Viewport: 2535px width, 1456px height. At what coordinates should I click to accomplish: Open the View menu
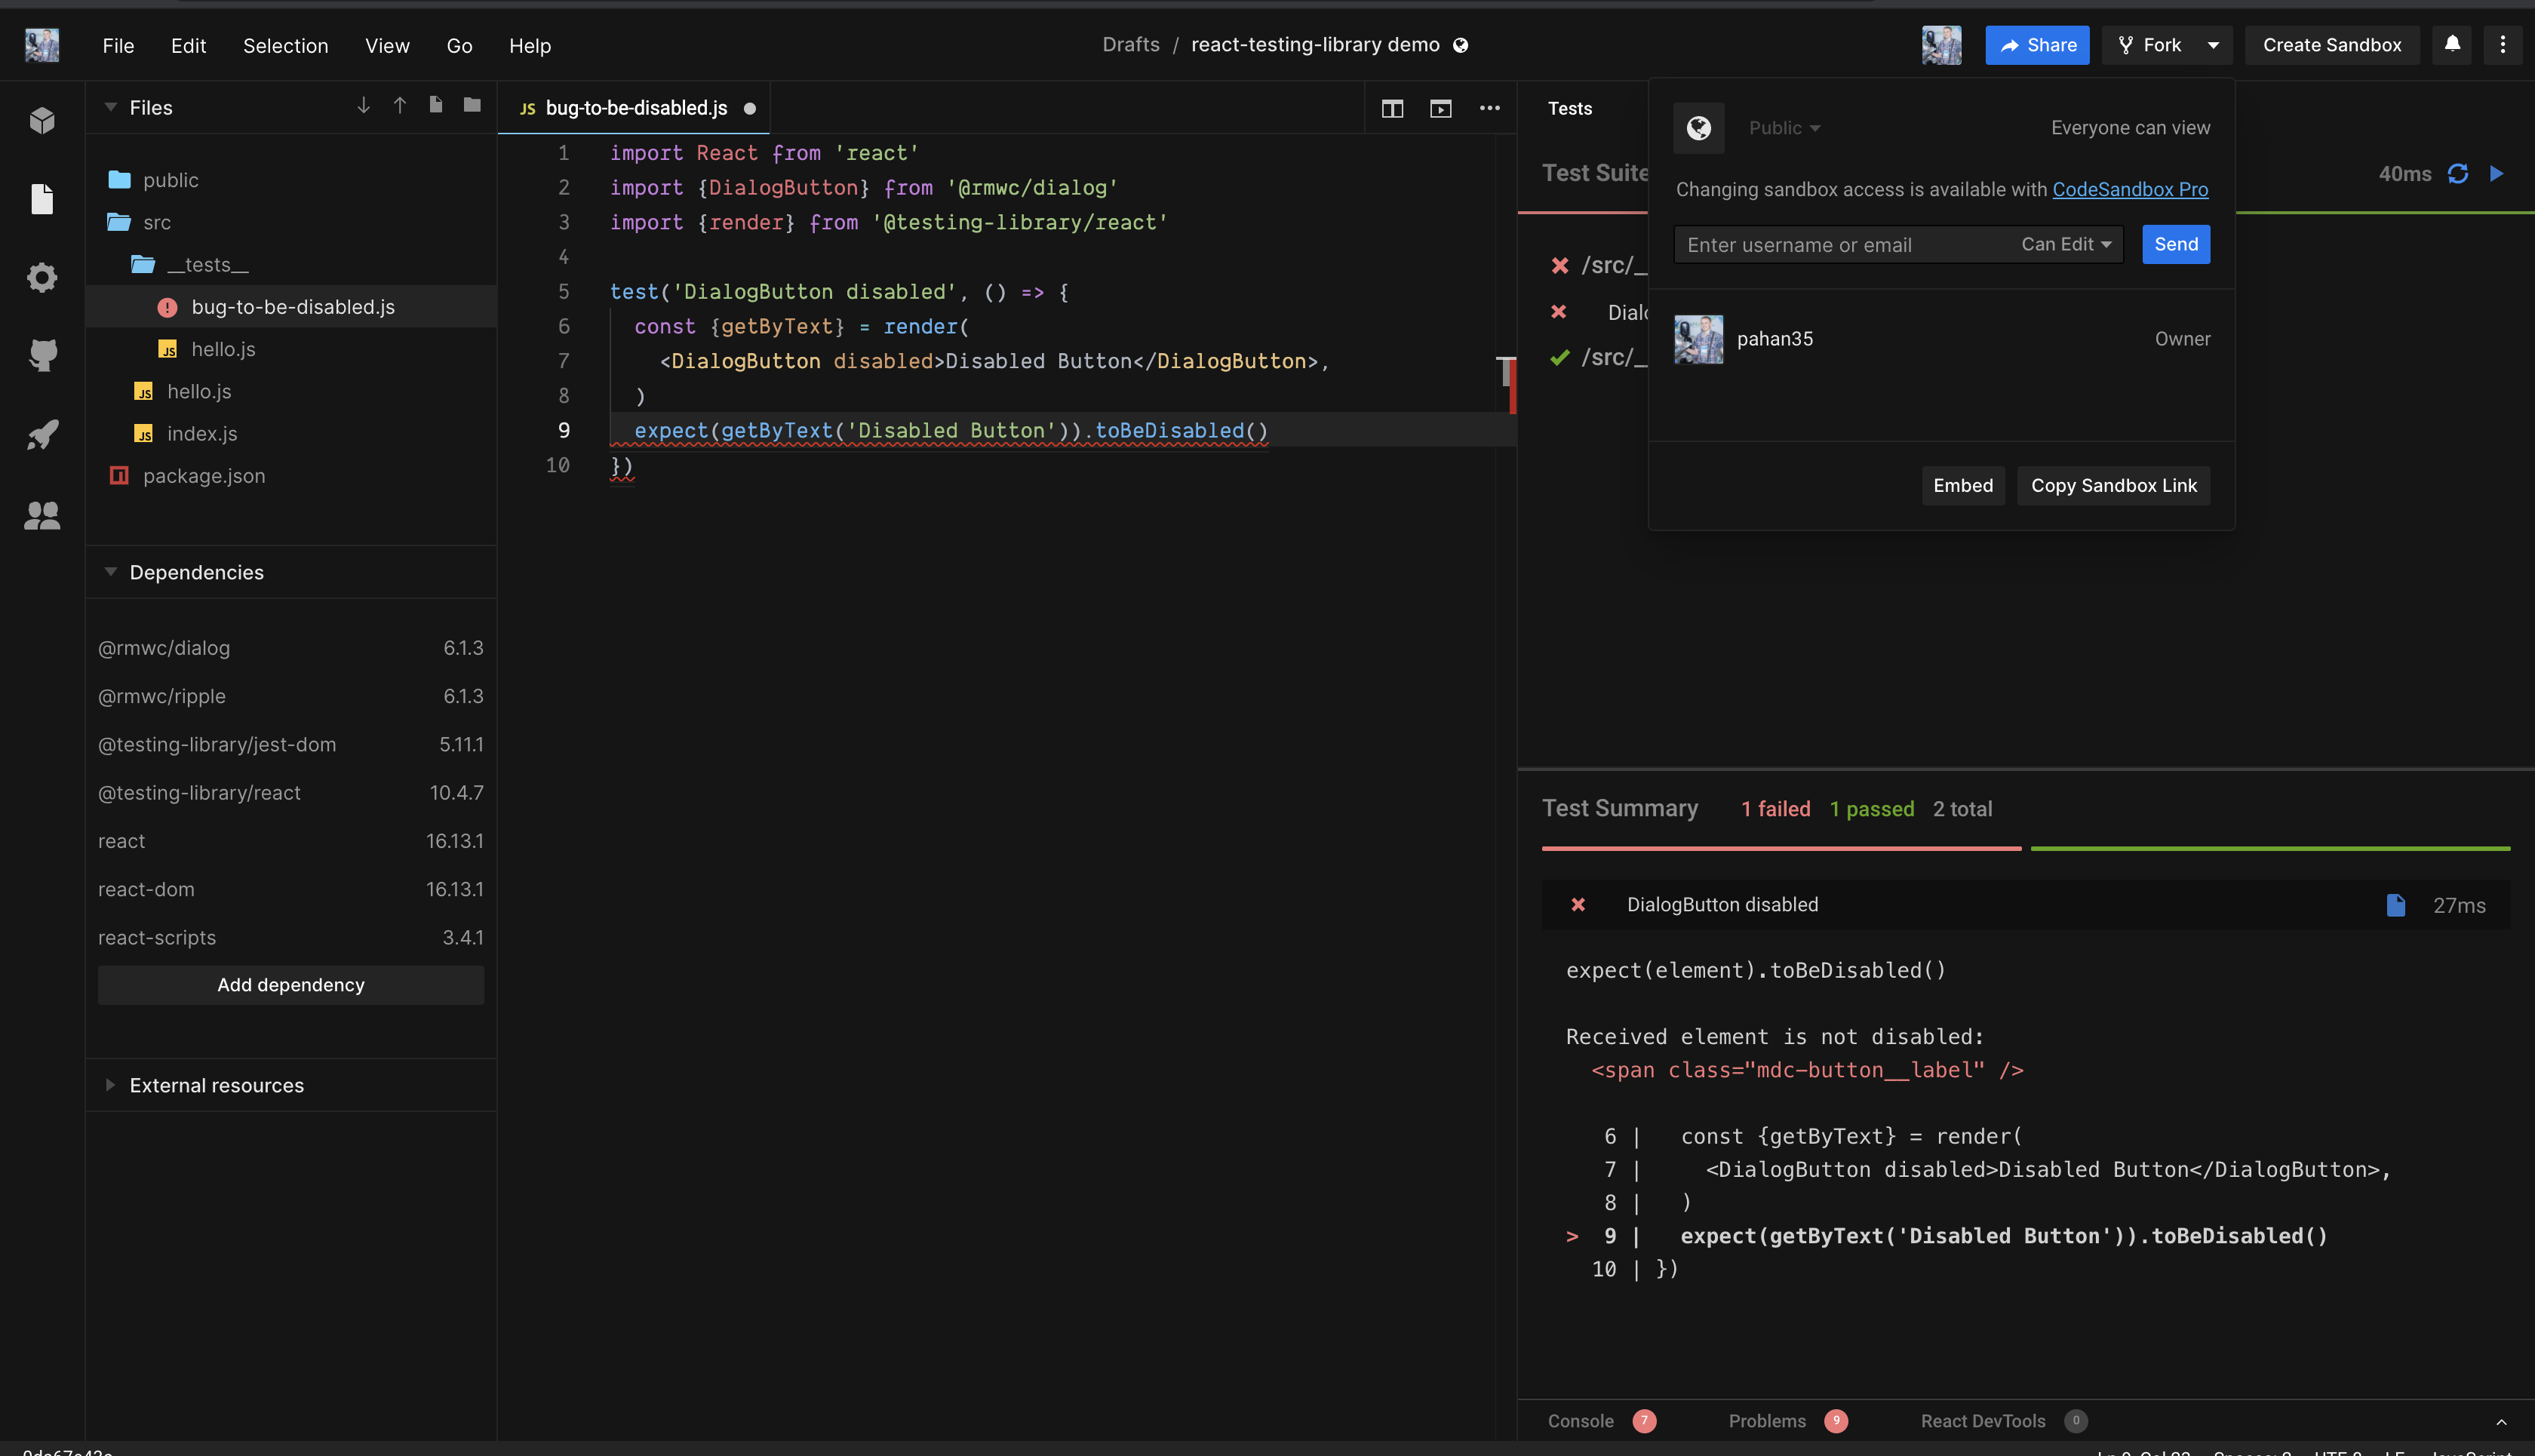(x=387, y=46)
